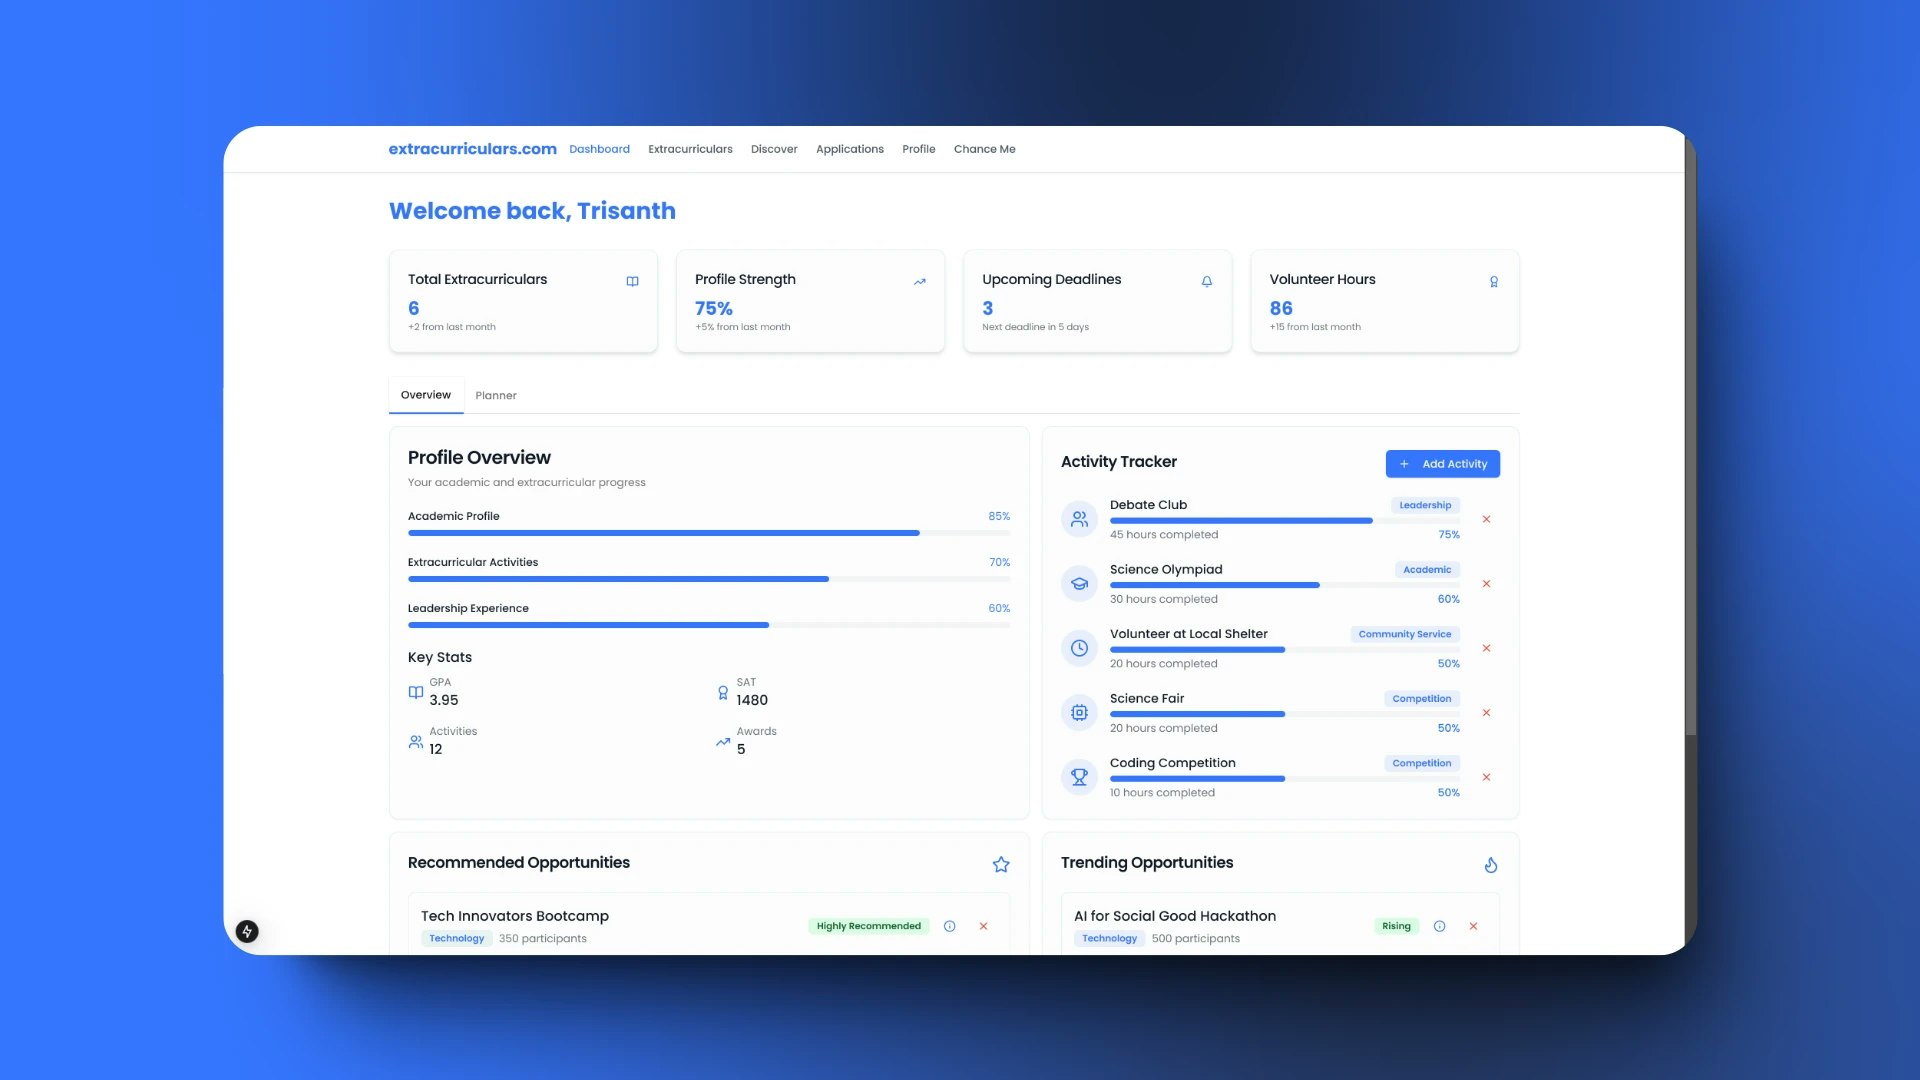Screen dimensions: 1920x1080
Task: Click the flame icon in Trending Opportunities
Action: click(x=1490, y=864)
